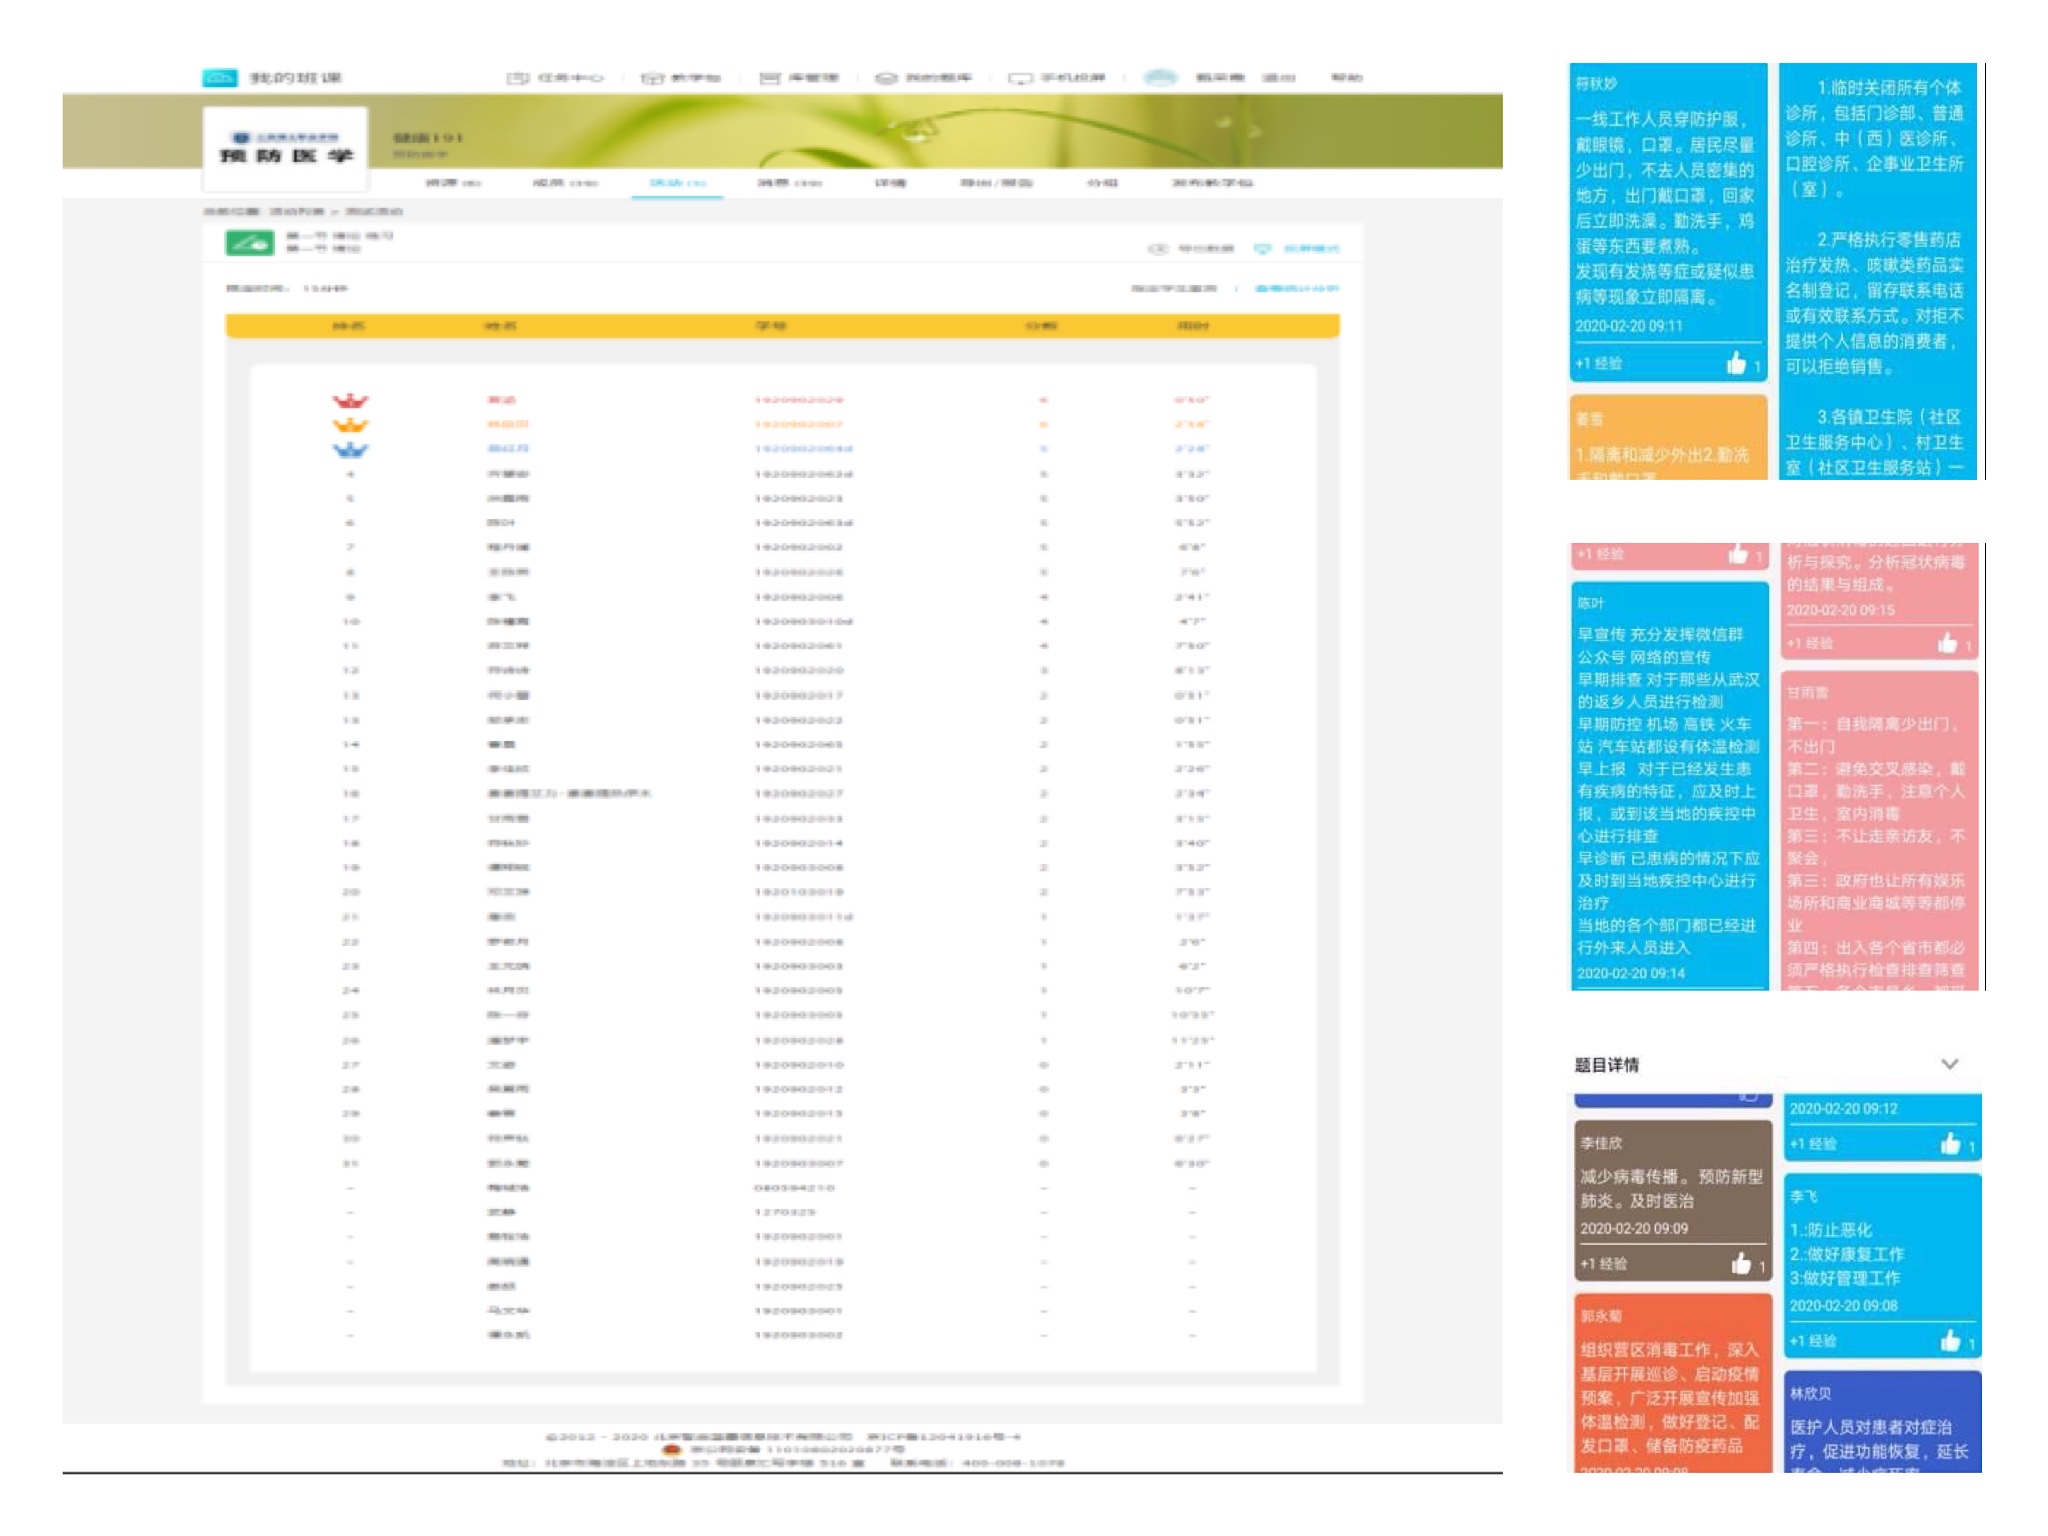The width and height of the screenshot is (2048, 1536).
Task: Open the 导出/报告 tab
Action: pyautogui.click(x=996, y=183)
